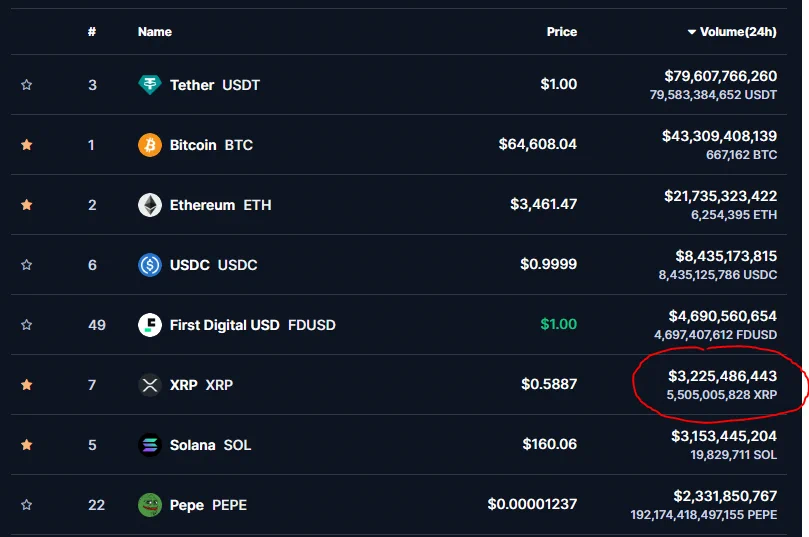
Task: Click the USDC blue coin icon
Action: [x=150, y=265]
